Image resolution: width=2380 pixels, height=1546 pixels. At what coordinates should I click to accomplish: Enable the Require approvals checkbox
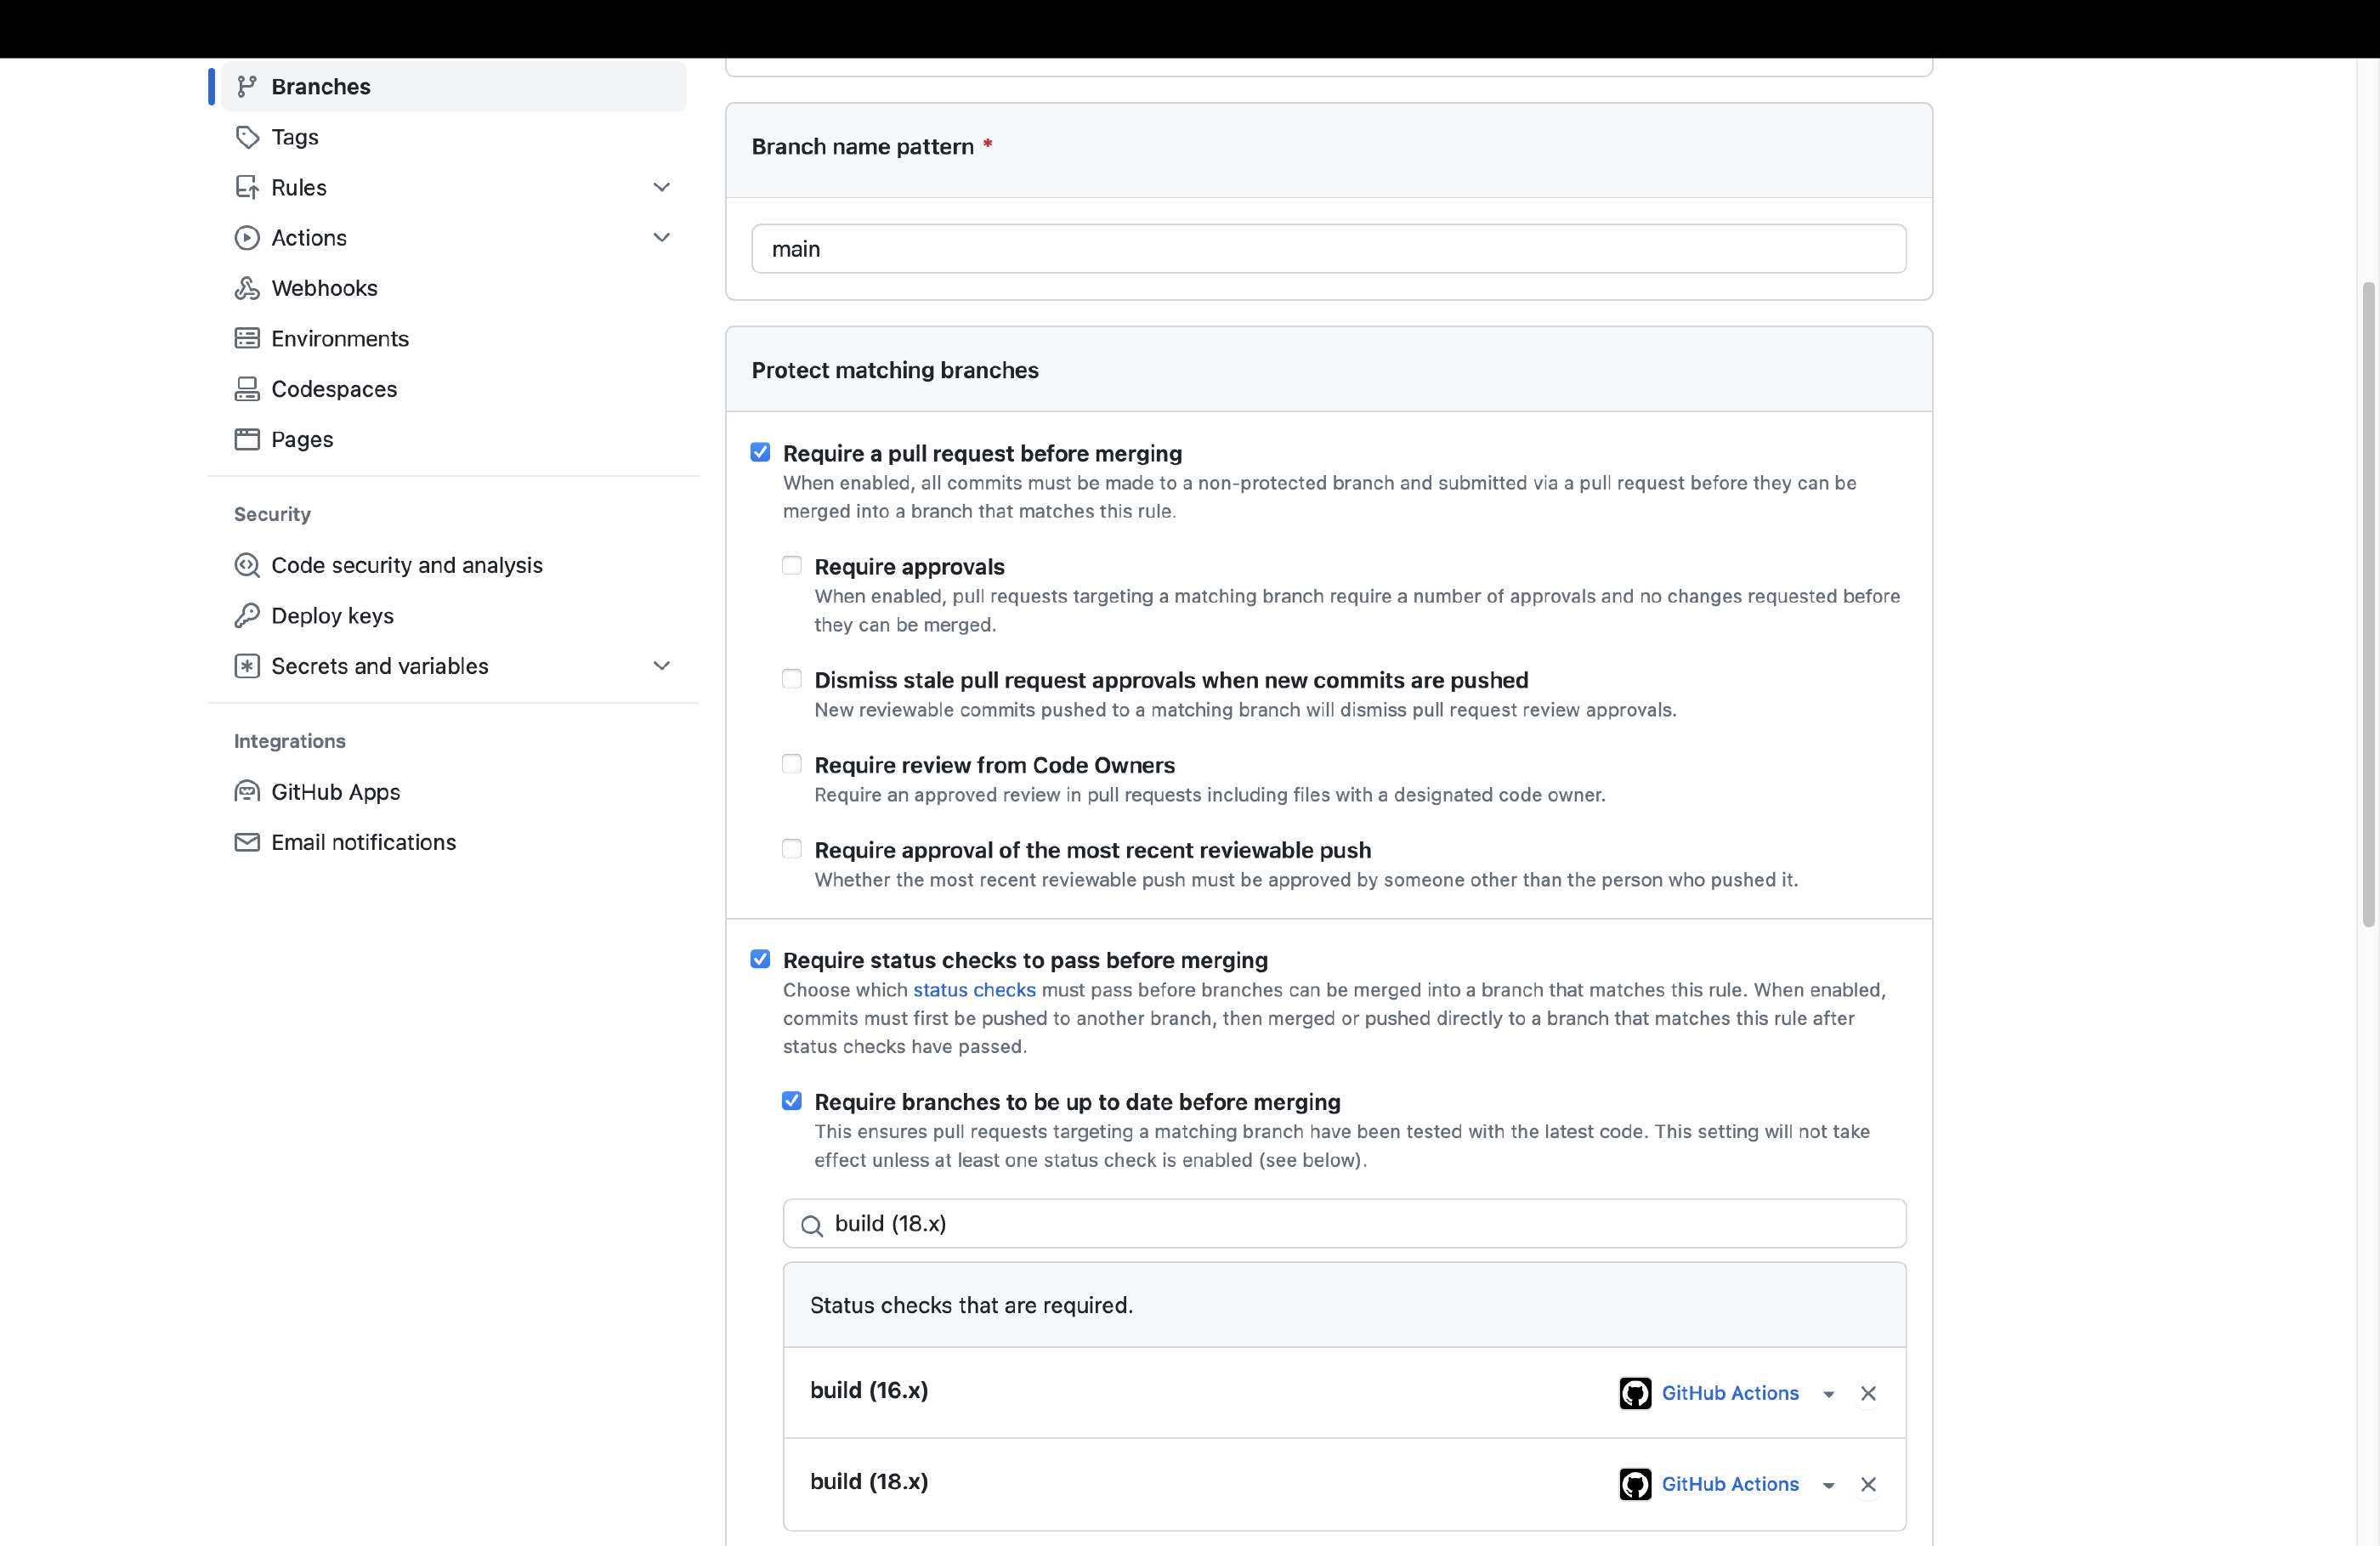click(792, 566)
